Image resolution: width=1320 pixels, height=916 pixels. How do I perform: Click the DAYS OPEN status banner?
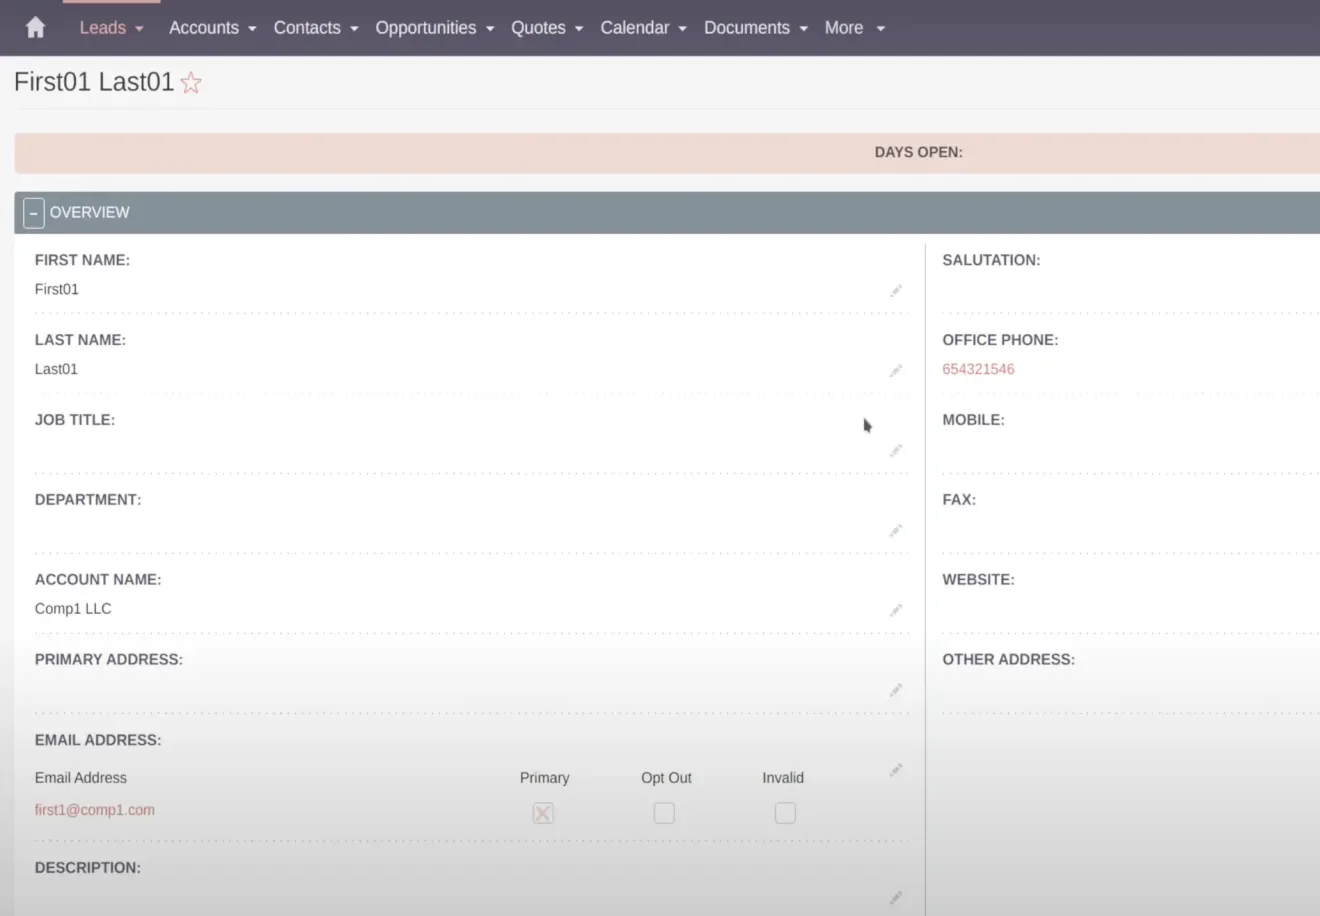pos(918,152)
